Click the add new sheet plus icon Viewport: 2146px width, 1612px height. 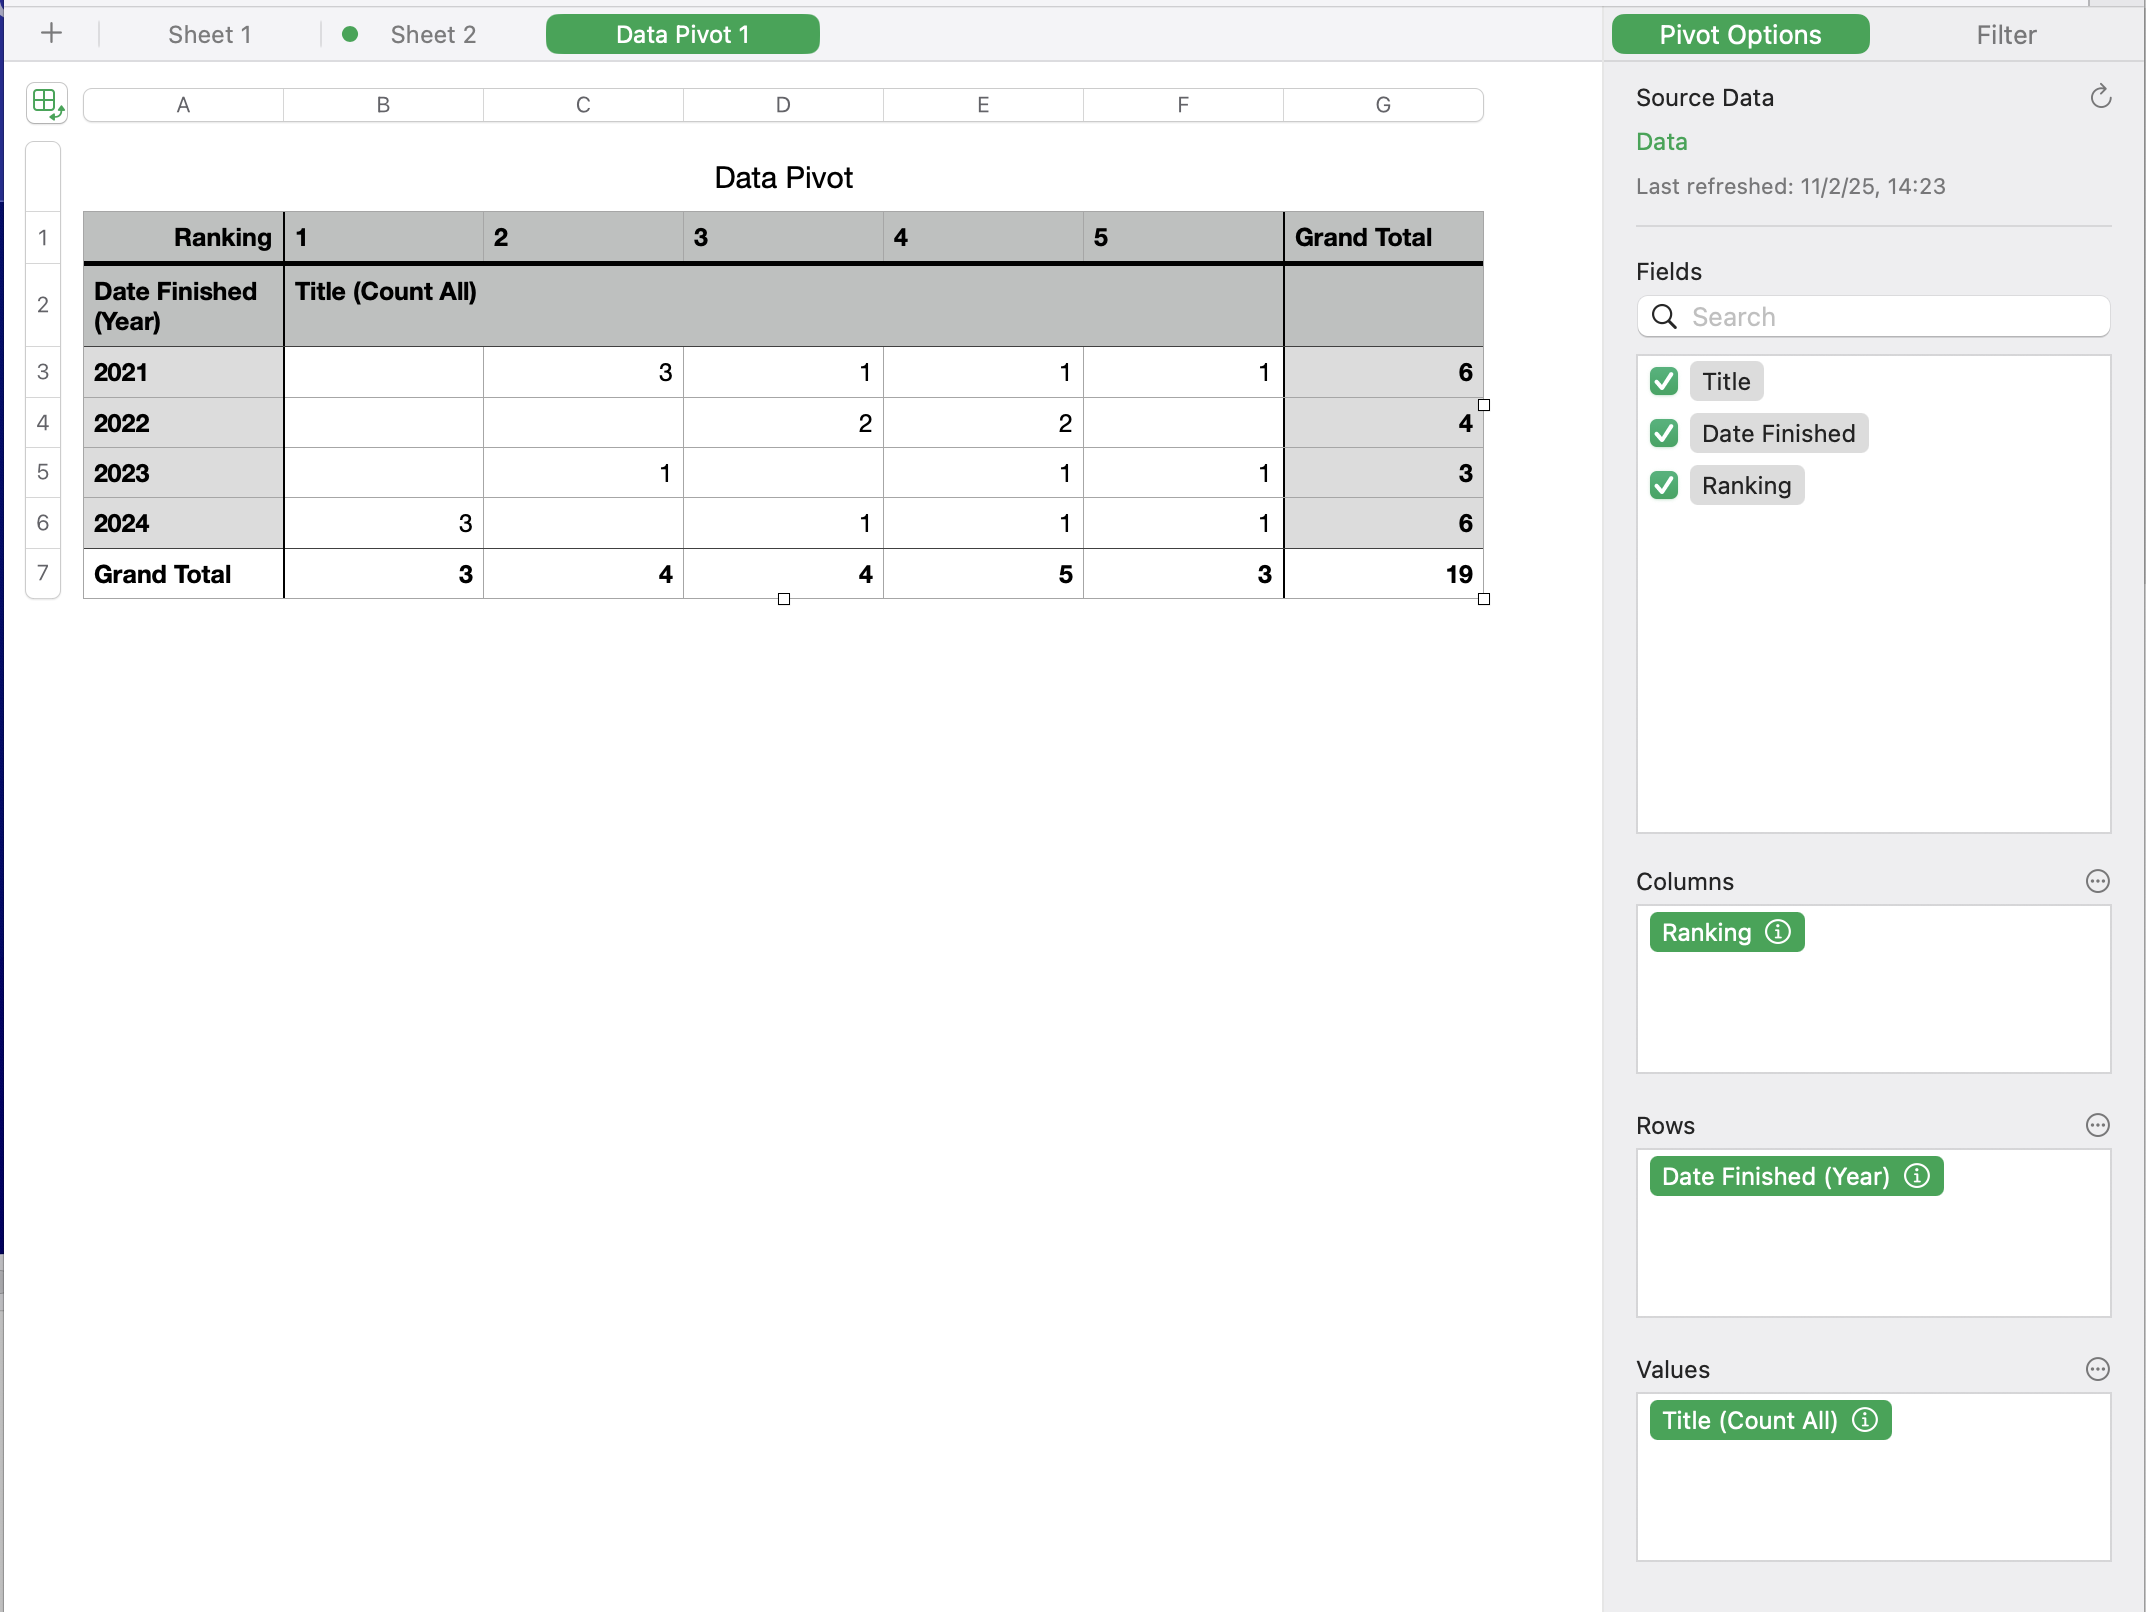[51, 34]
